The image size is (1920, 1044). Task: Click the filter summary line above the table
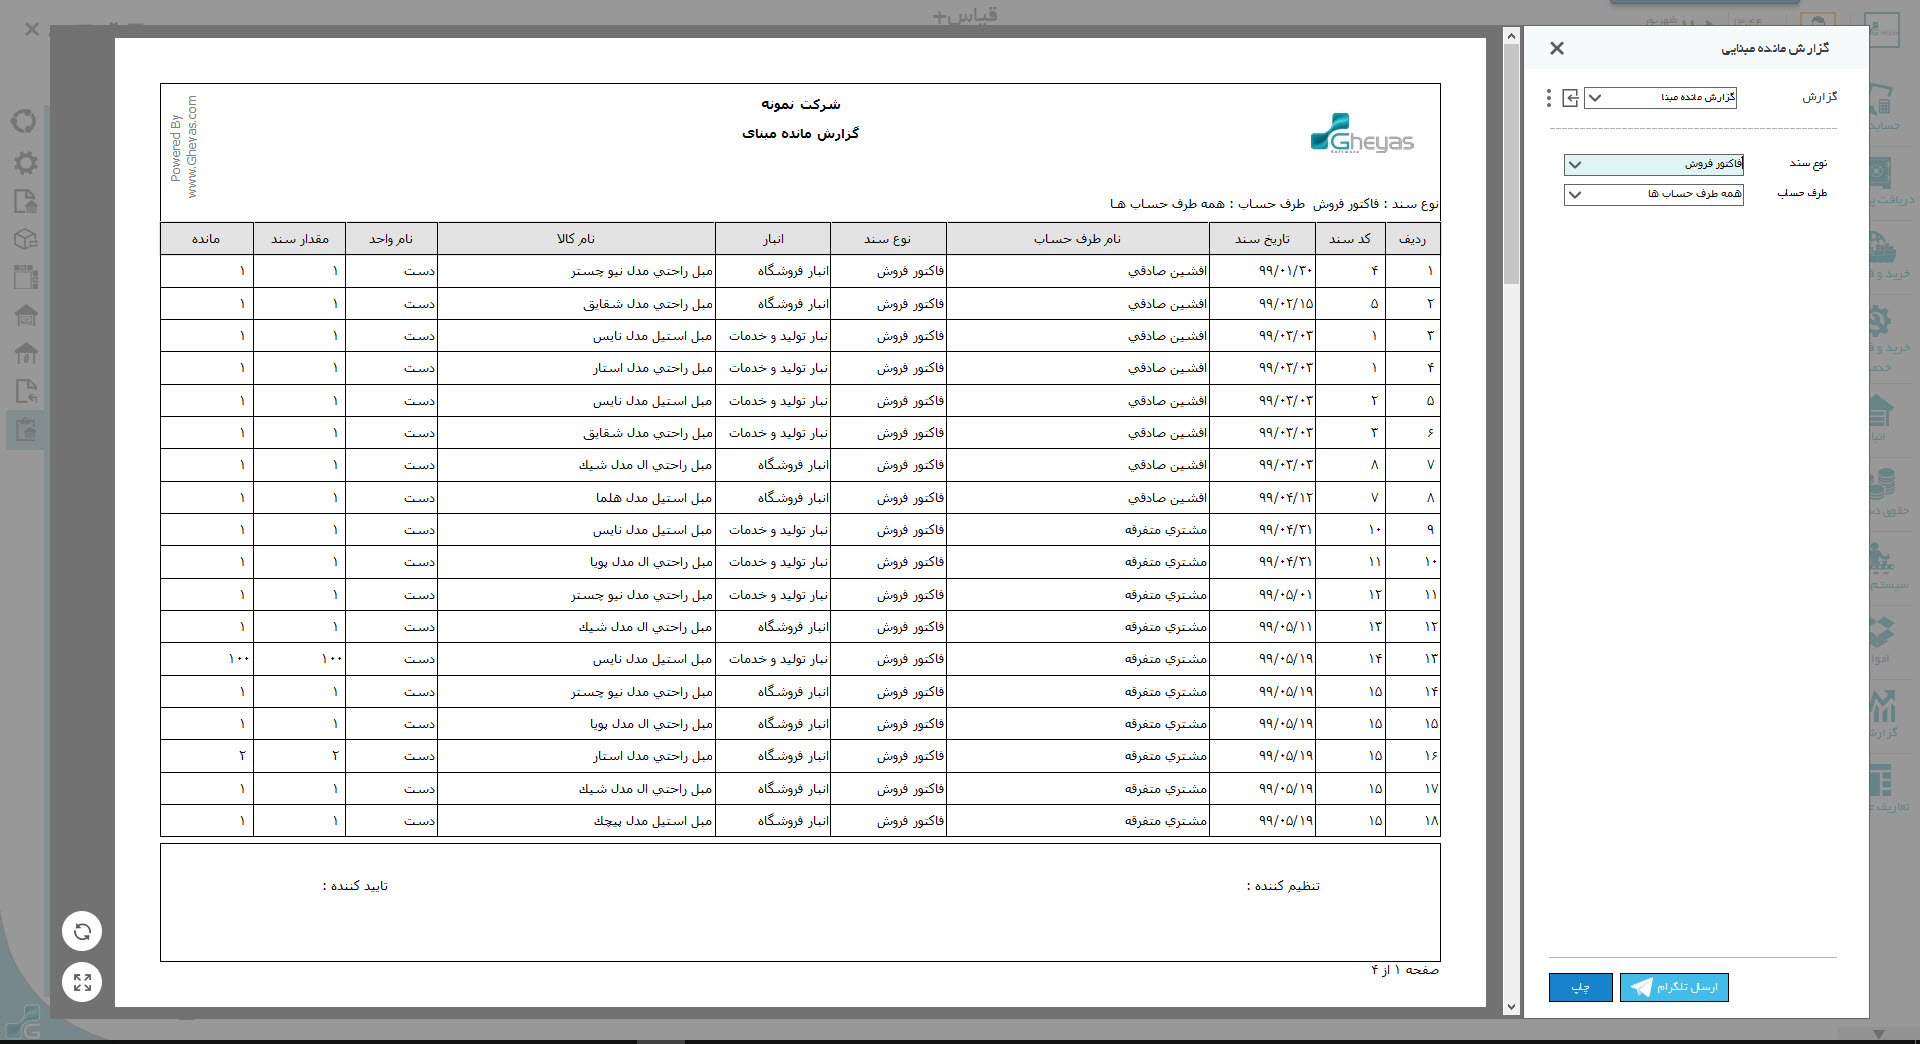point(1274,204)
